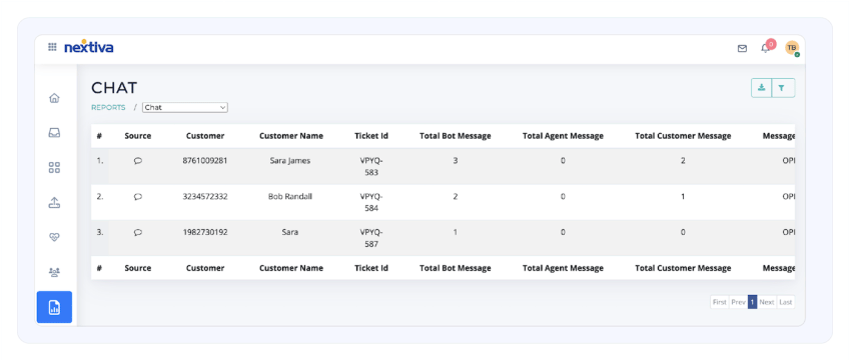Open the apps grid menu icon
The height and width of the screenshot is (361, 850).
coord(52,47)
